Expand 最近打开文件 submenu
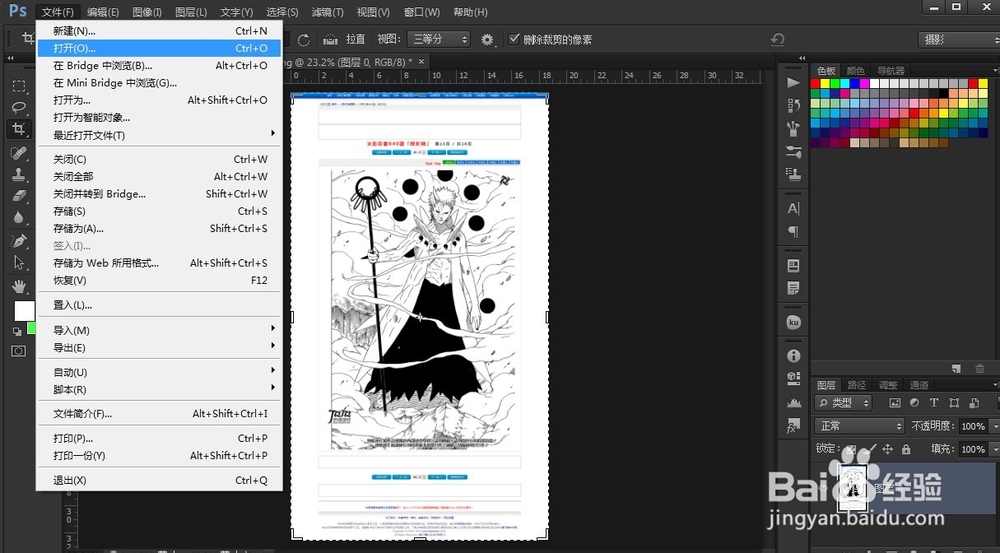Screen dimensions: 1000x553 tap(159, 135)
